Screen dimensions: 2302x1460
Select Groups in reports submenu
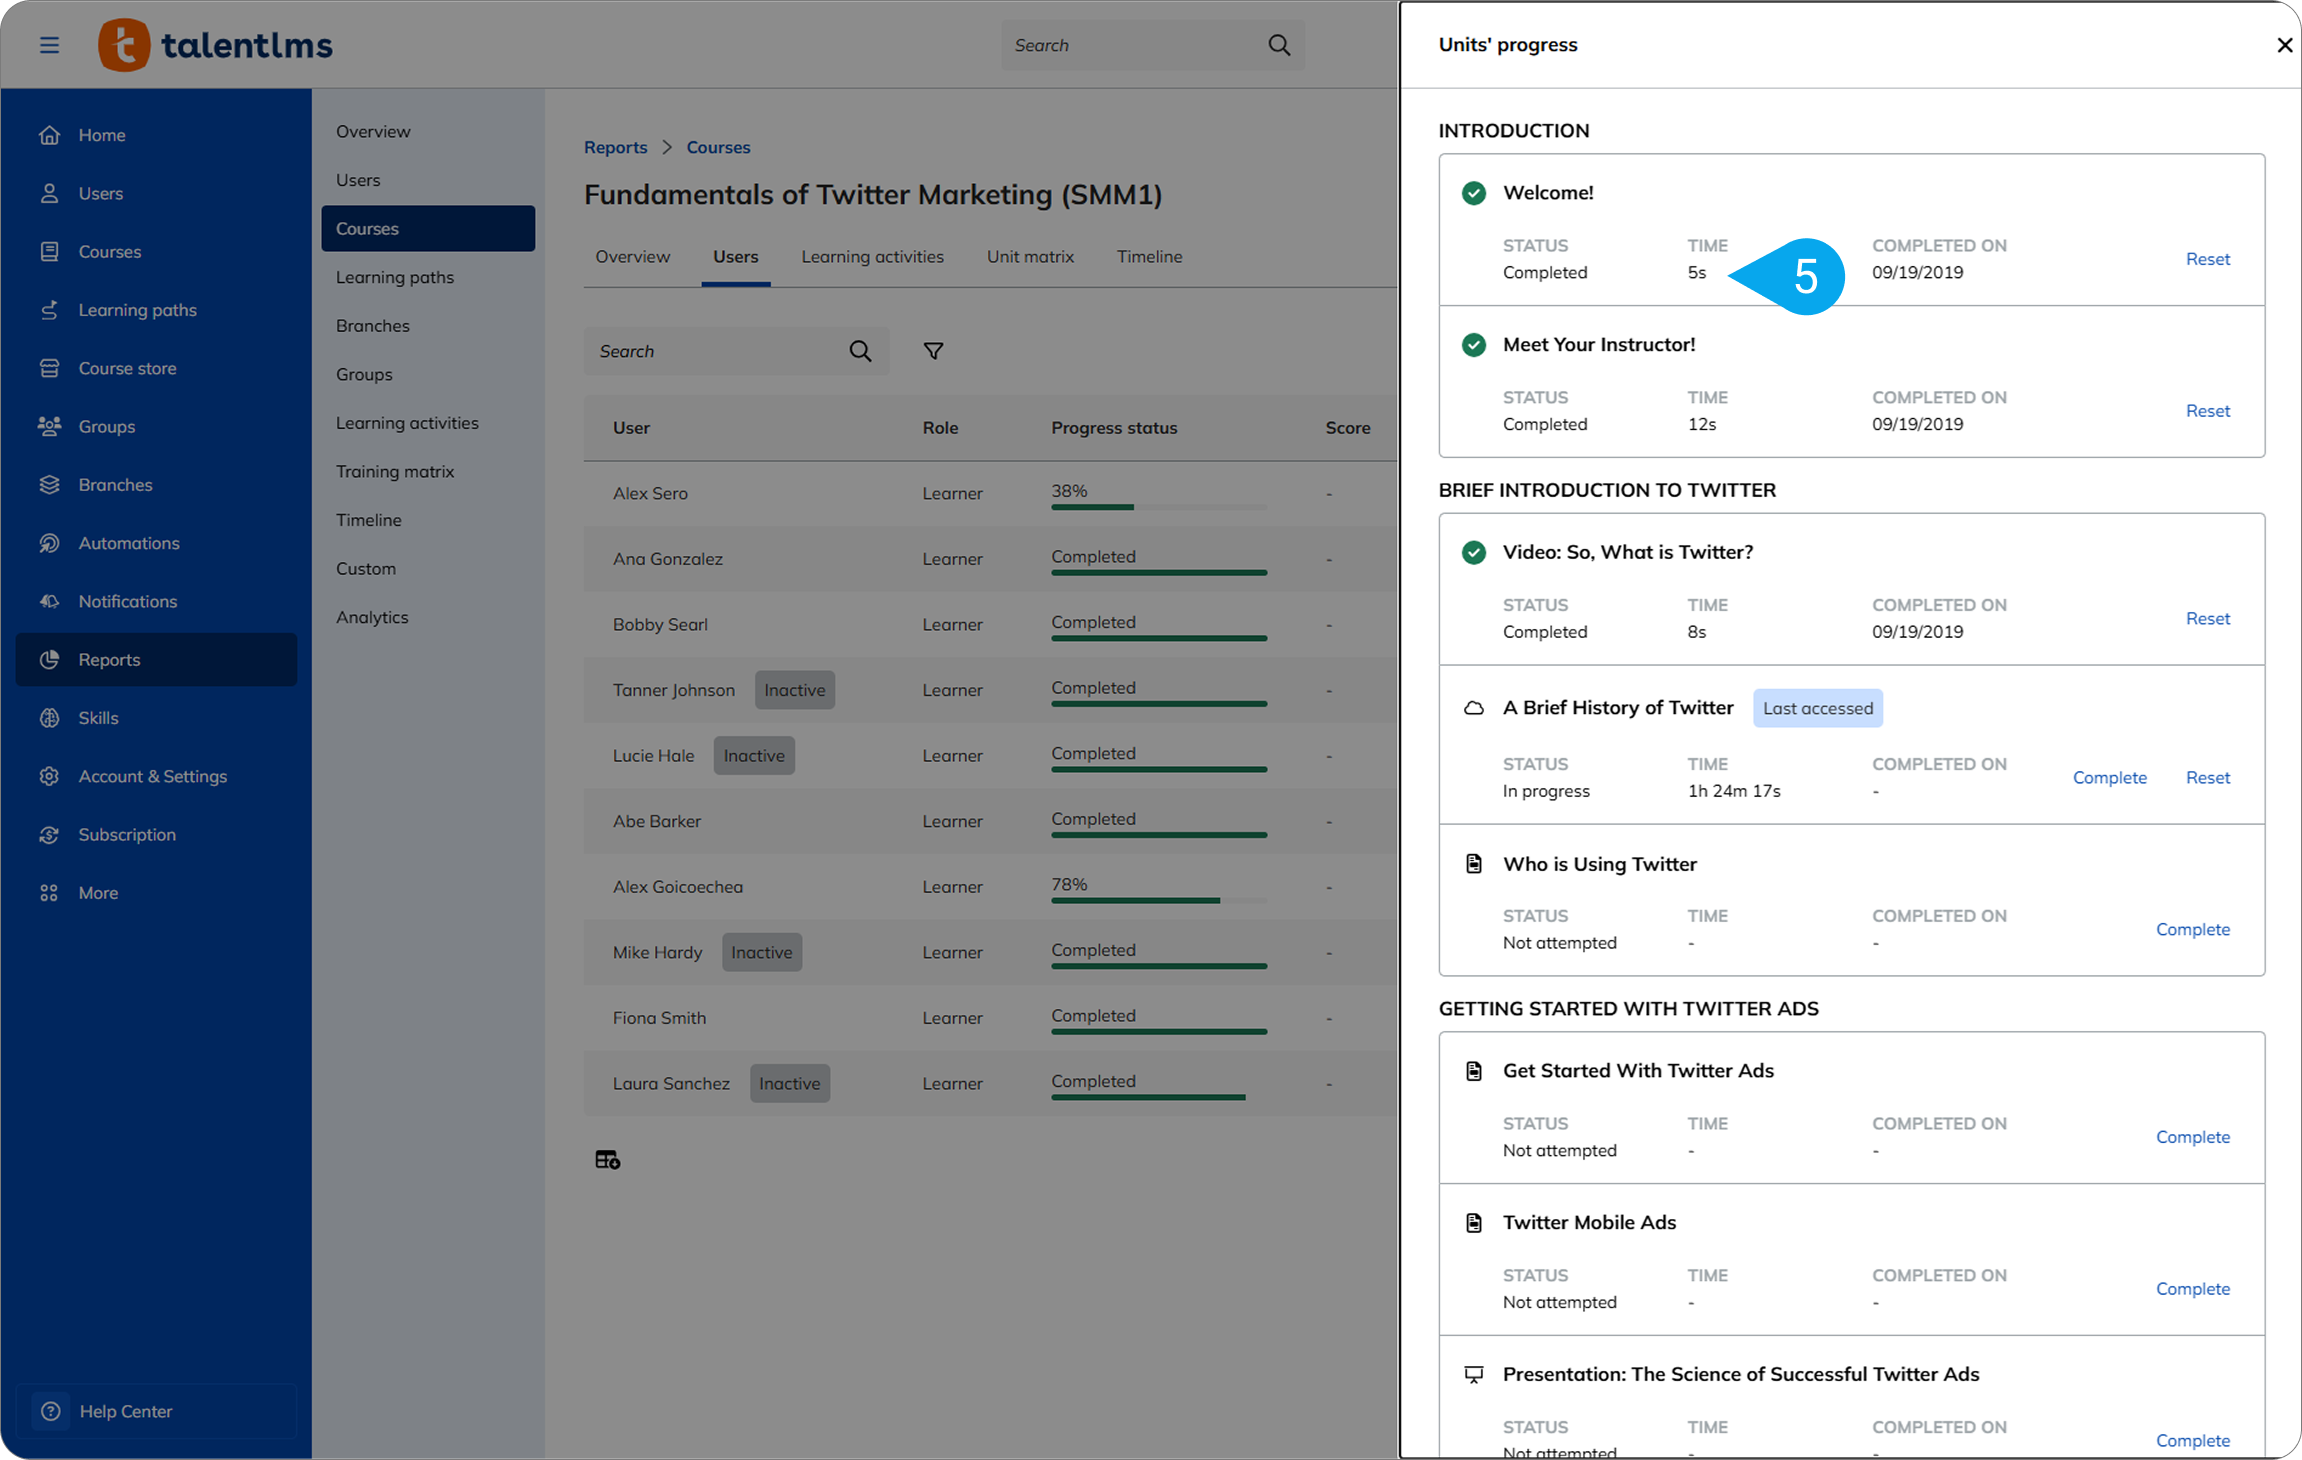pos(364,374)
